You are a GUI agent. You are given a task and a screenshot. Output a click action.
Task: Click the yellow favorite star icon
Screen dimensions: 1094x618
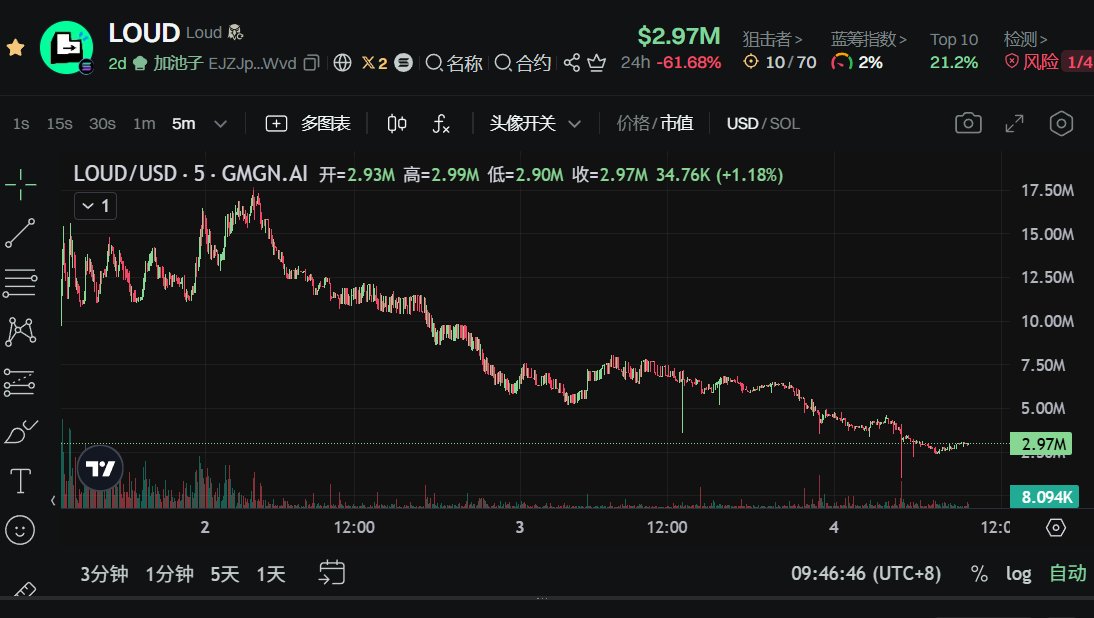click(15, 47)
